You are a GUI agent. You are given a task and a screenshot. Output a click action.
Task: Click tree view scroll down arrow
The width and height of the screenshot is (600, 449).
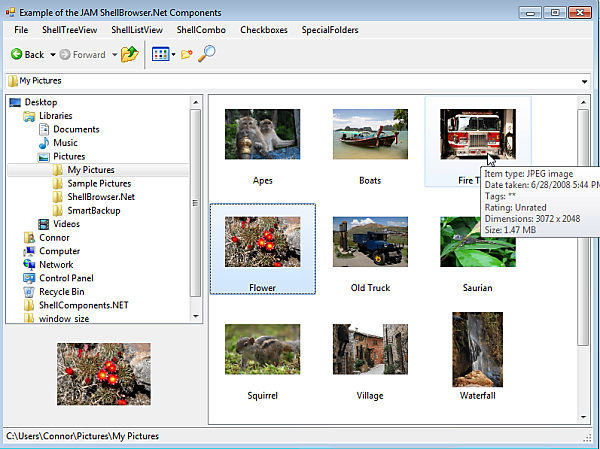tap(196, 316)
